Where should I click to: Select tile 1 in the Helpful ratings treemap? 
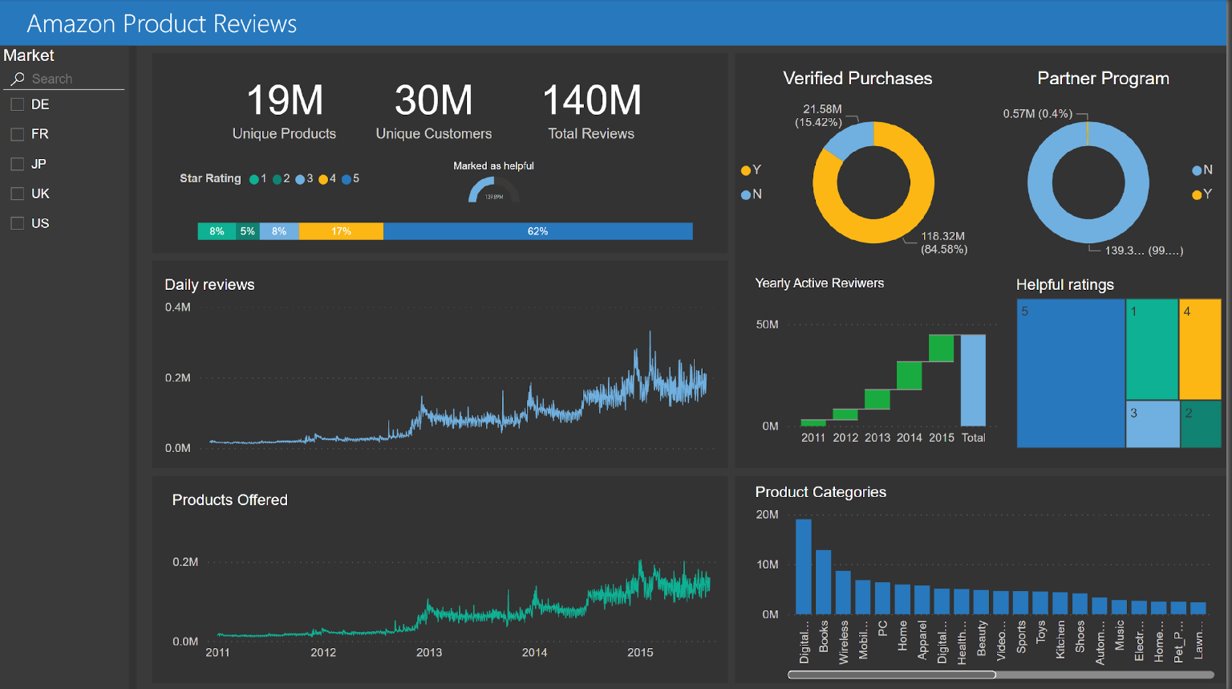tap(1152, 350)
